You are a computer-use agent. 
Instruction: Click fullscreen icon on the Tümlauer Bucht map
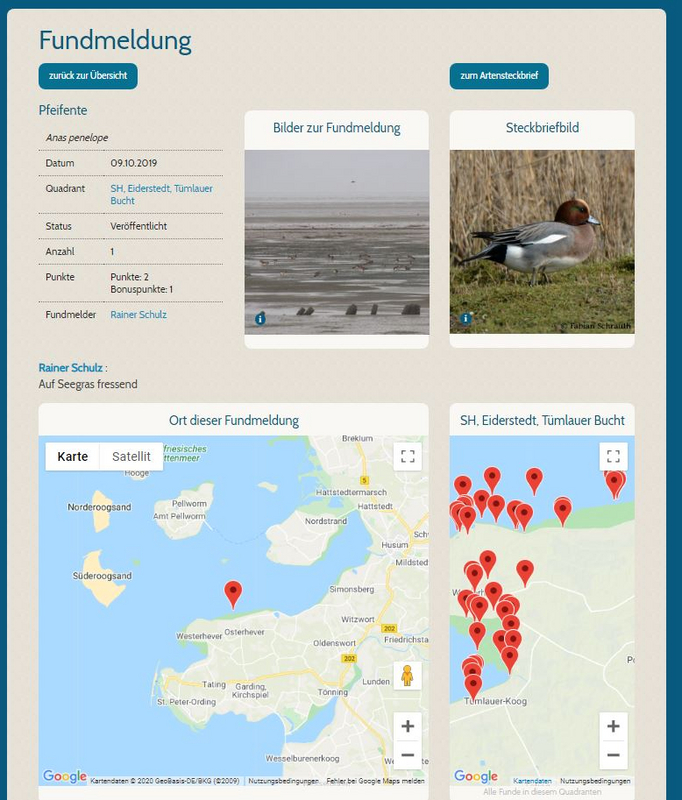pos(613,457)
